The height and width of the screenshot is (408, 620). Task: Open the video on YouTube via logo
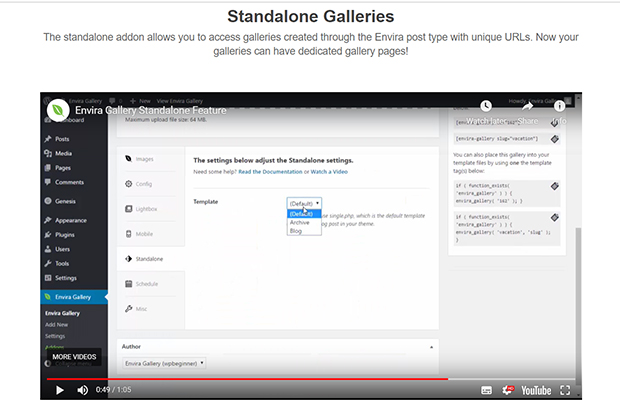coord(536,391)
